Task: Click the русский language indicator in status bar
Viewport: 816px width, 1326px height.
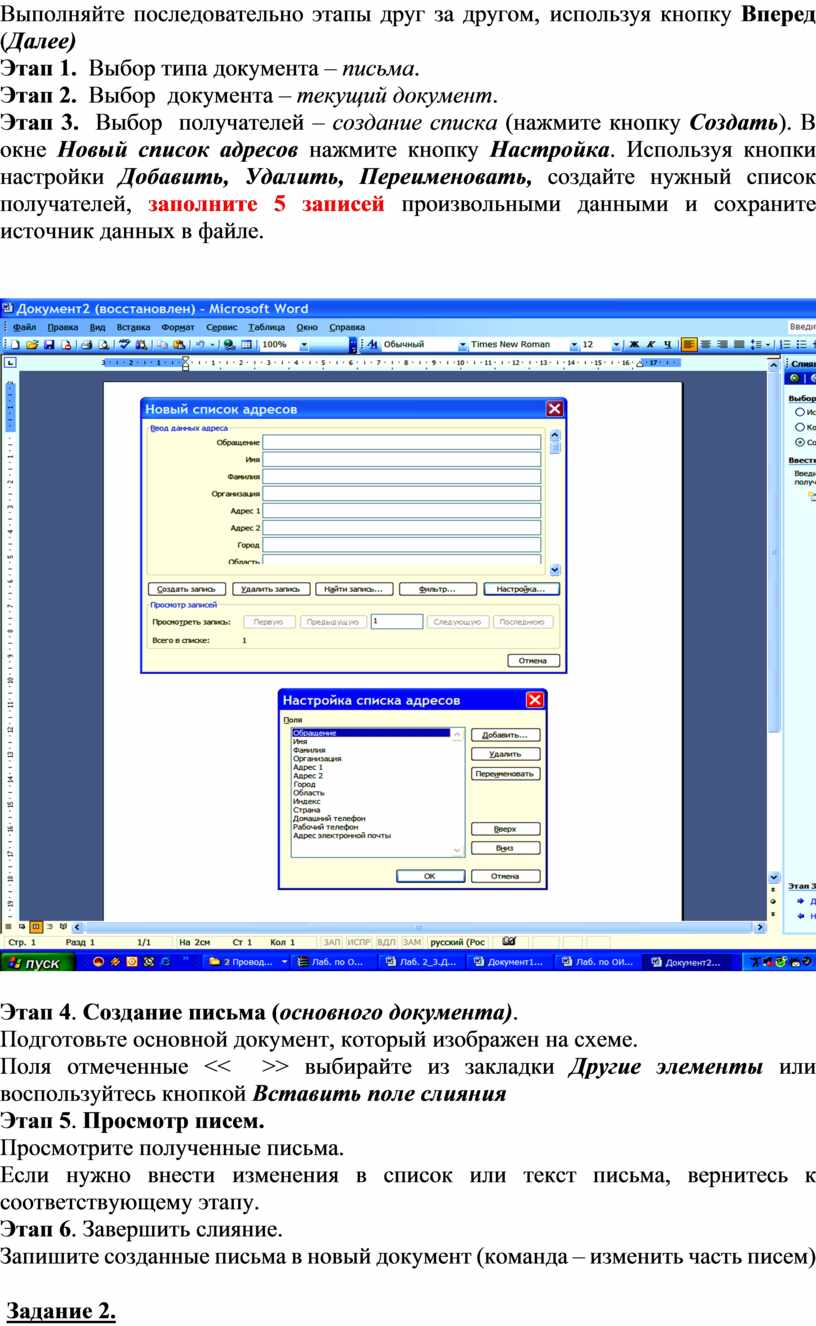Action: [457, 941]
